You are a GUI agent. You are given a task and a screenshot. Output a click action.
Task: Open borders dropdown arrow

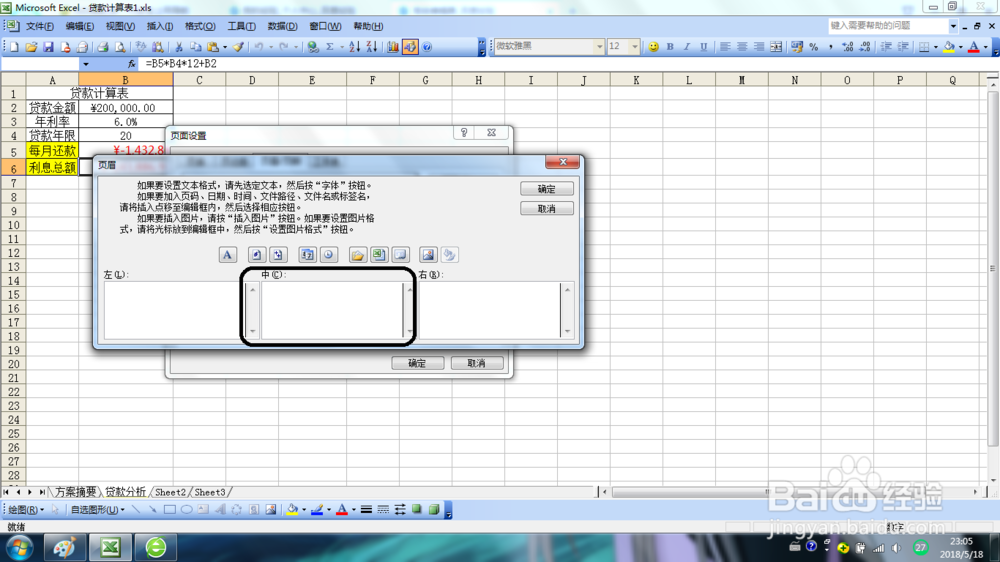[934, 47]
